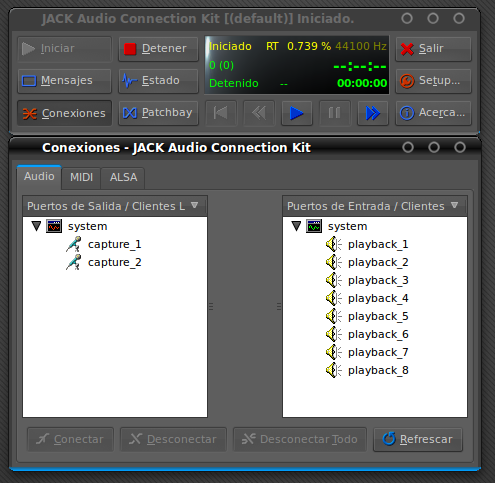Click the Refrescar refresh button
495x483 pixels.
click(418, 439)
